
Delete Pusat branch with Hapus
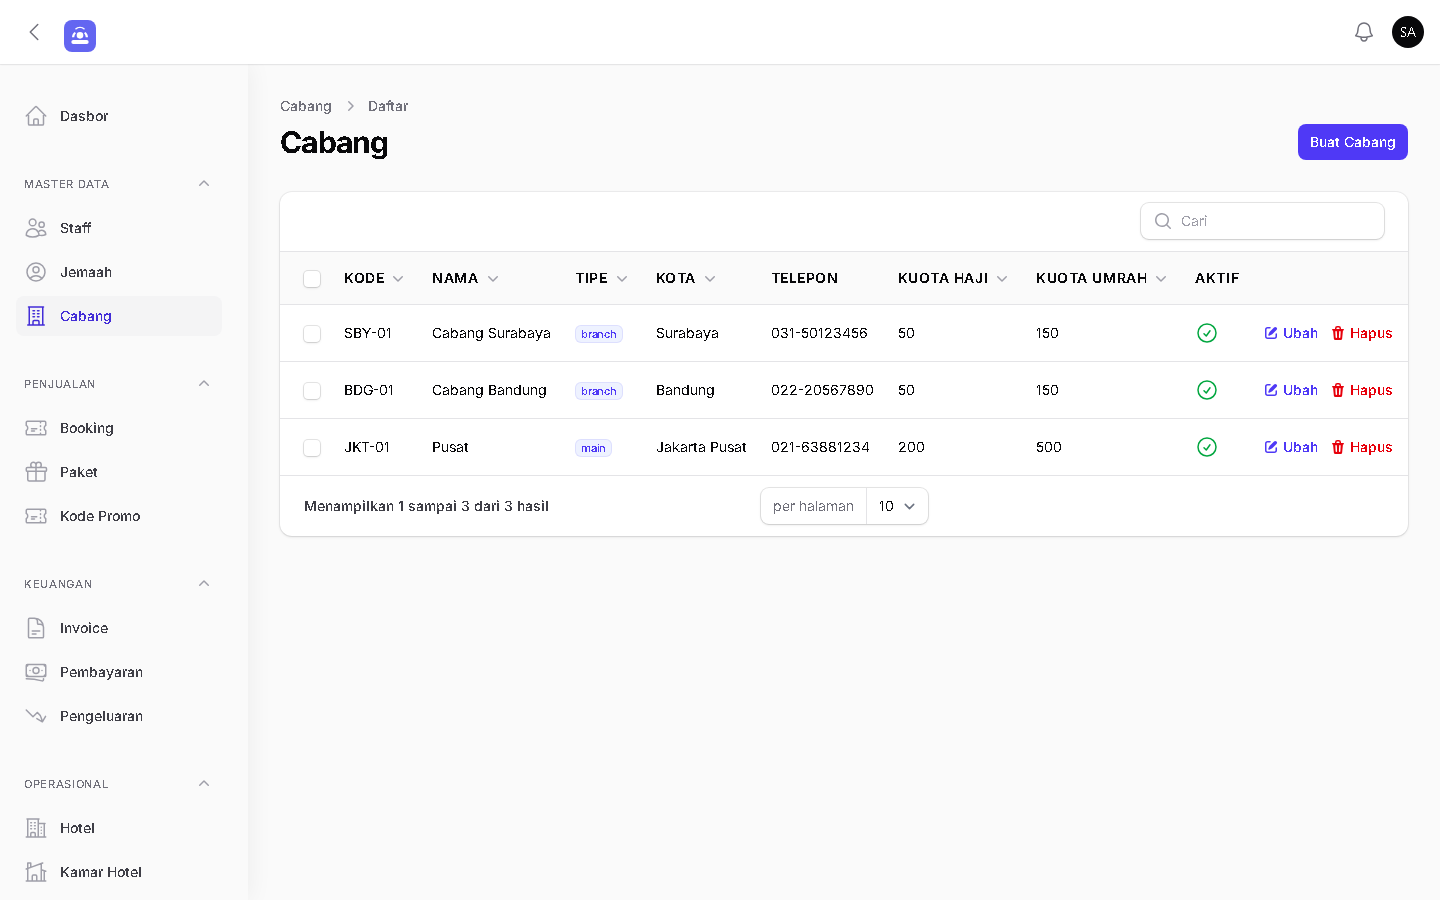(1362, 447)
